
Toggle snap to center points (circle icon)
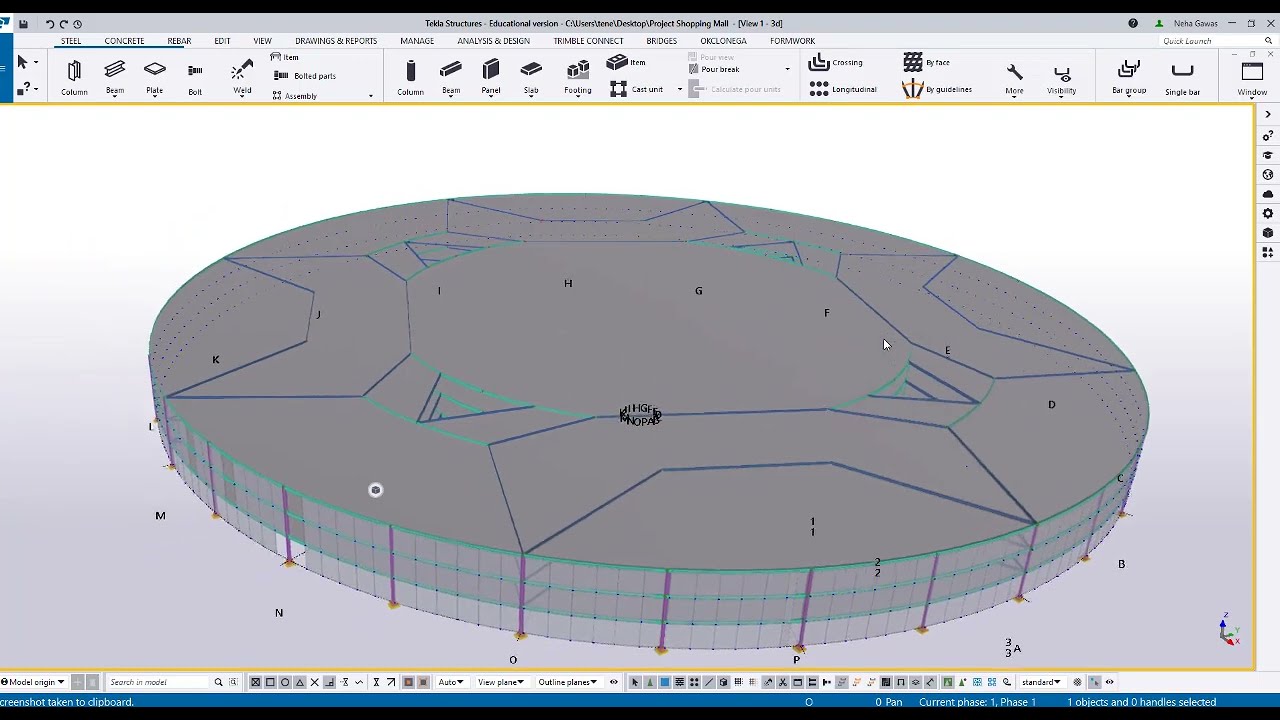pyautogui.click(x=285, y=682)
